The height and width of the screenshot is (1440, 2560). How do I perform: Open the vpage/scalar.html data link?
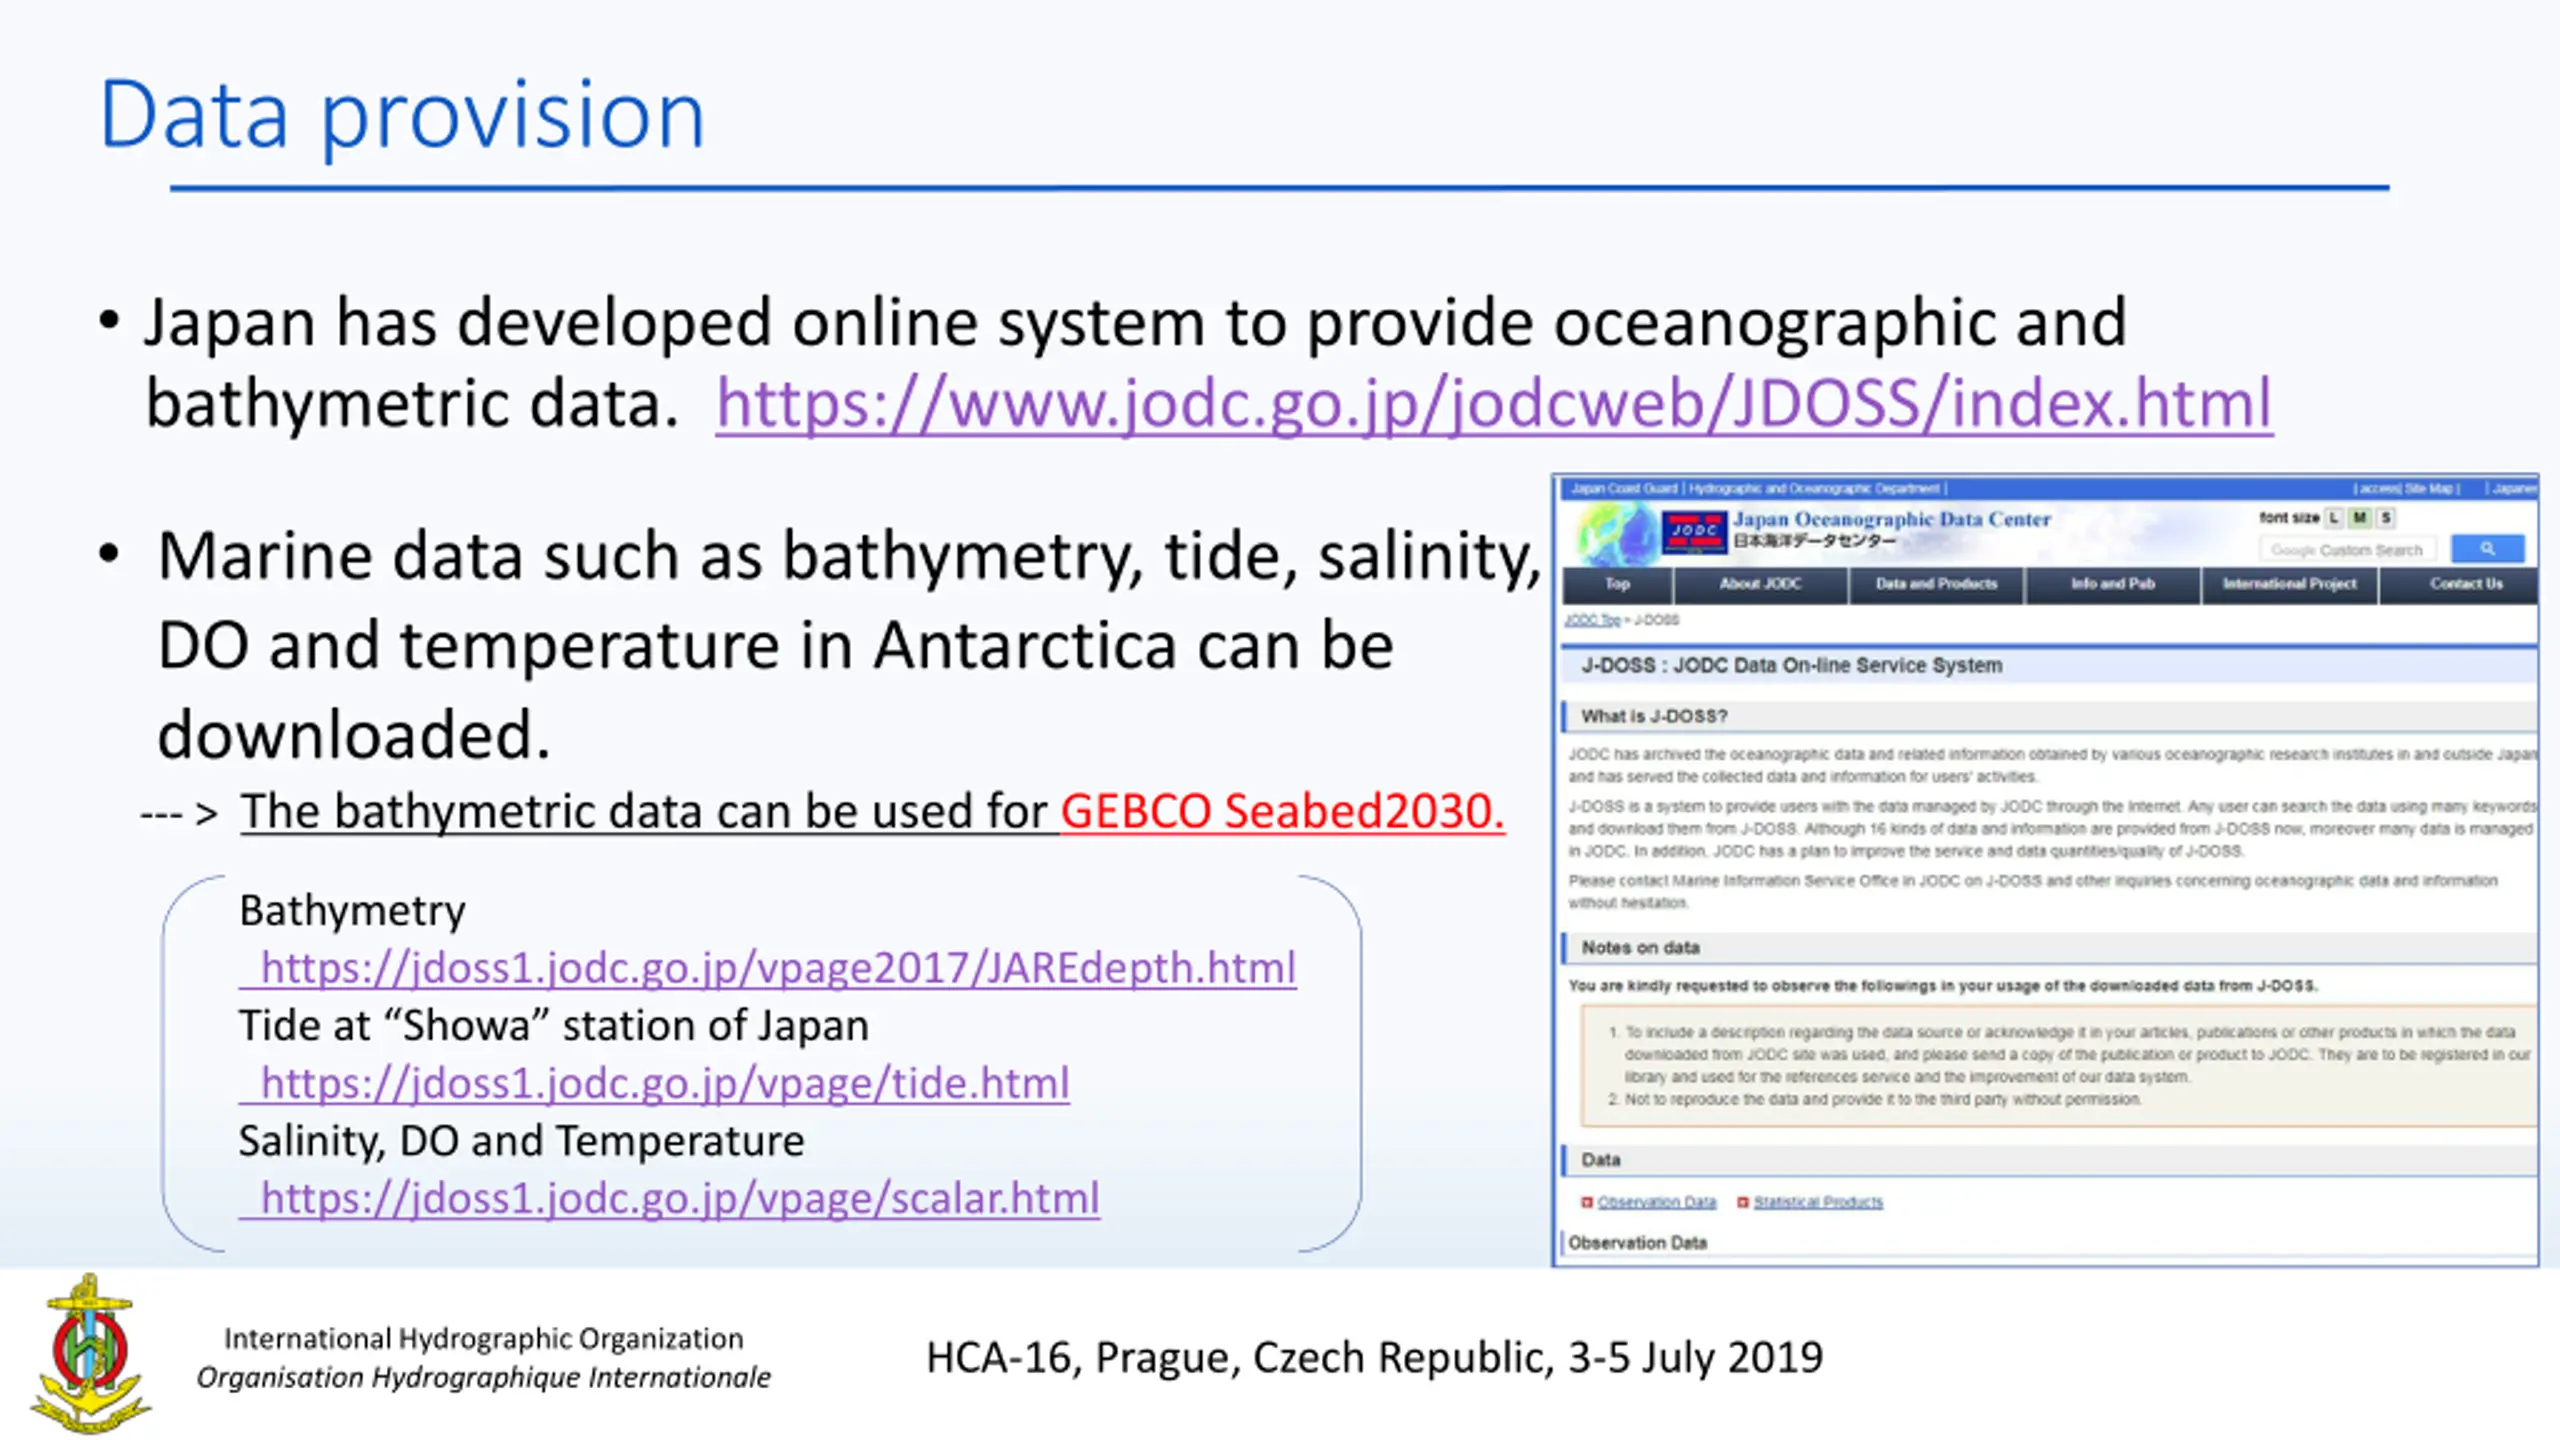click(x=669, y=1198)
